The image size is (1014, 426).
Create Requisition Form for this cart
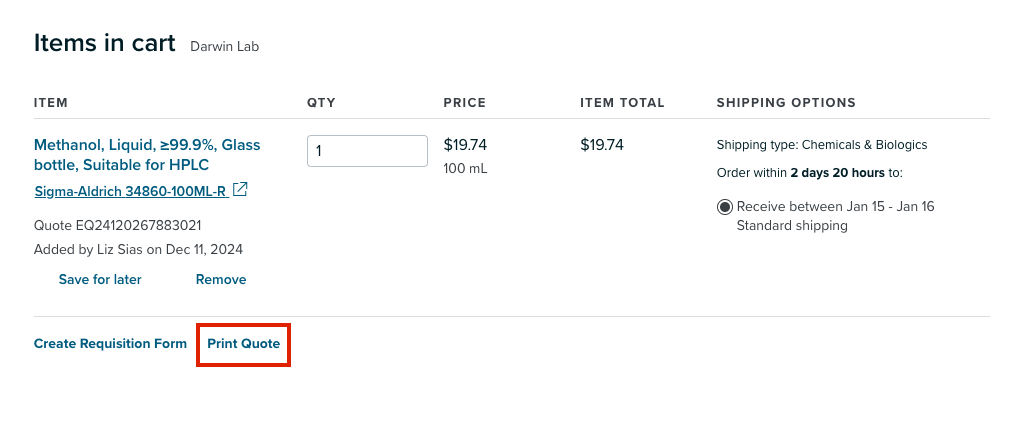(x=110, y=343)
